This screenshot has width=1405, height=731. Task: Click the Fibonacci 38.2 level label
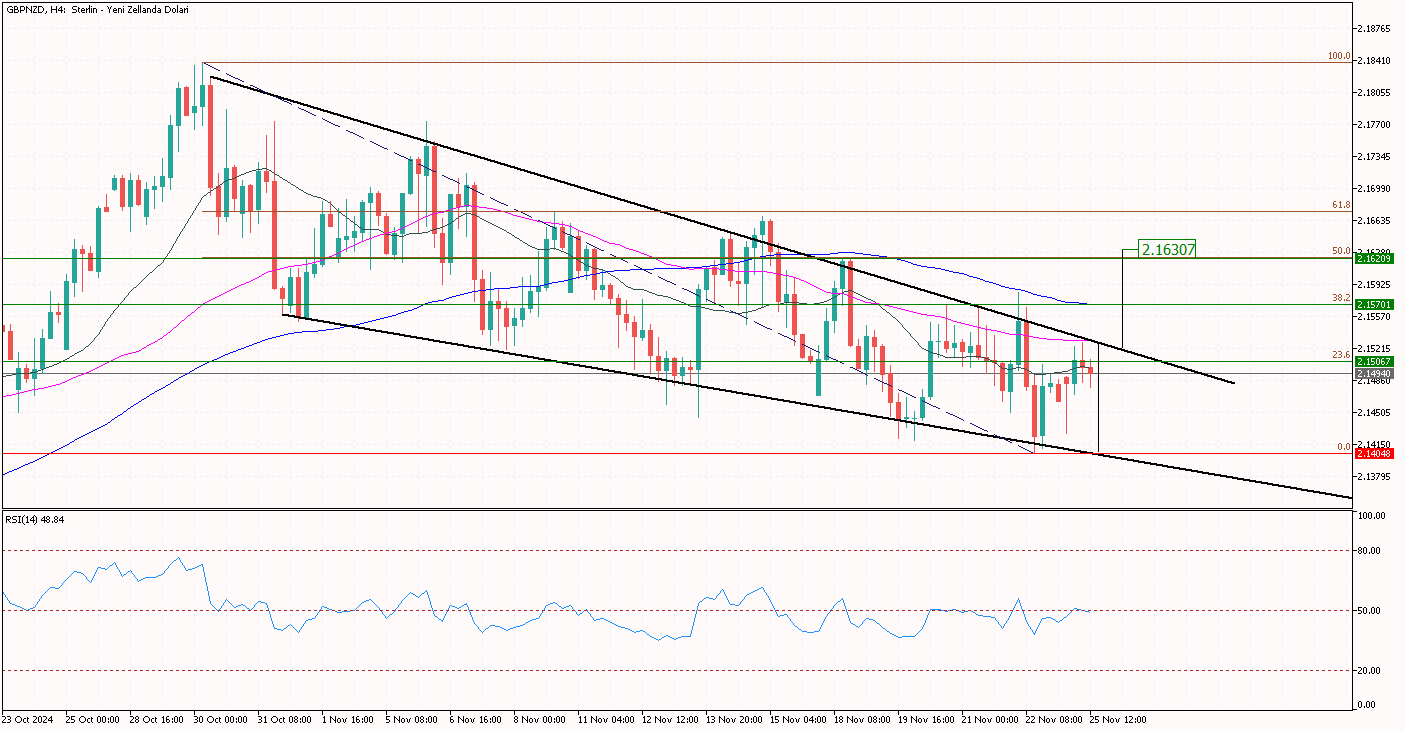tap(1342, 298)
